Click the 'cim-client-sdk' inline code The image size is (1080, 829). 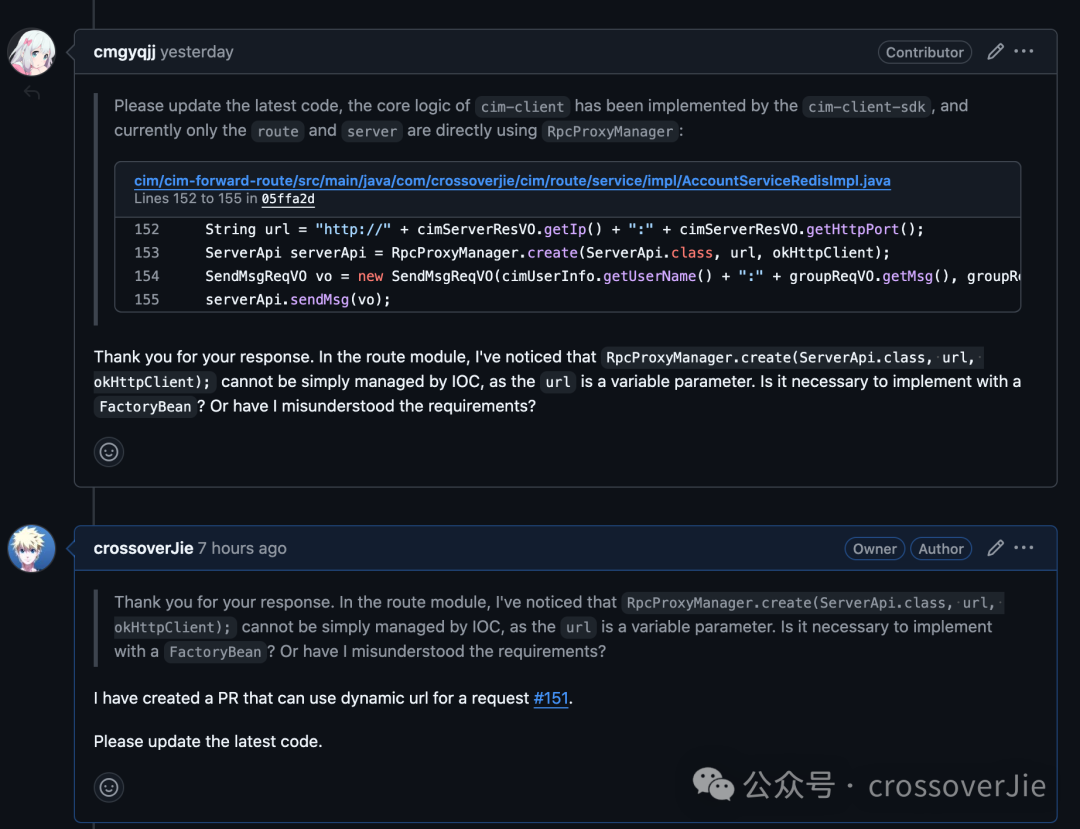pyautogui.click(x=866, y=107)
